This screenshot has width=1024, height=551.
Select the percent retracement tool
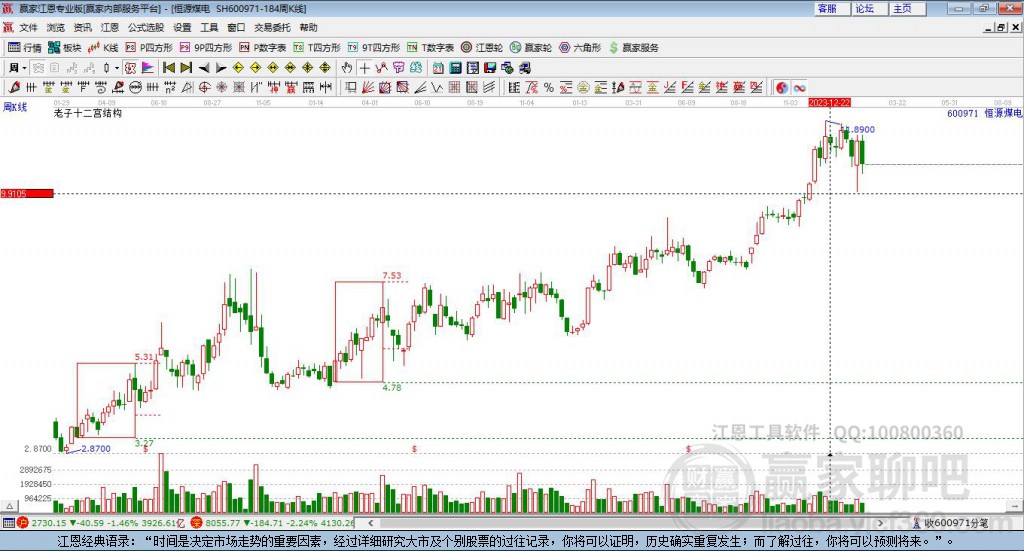coord(549,87)
